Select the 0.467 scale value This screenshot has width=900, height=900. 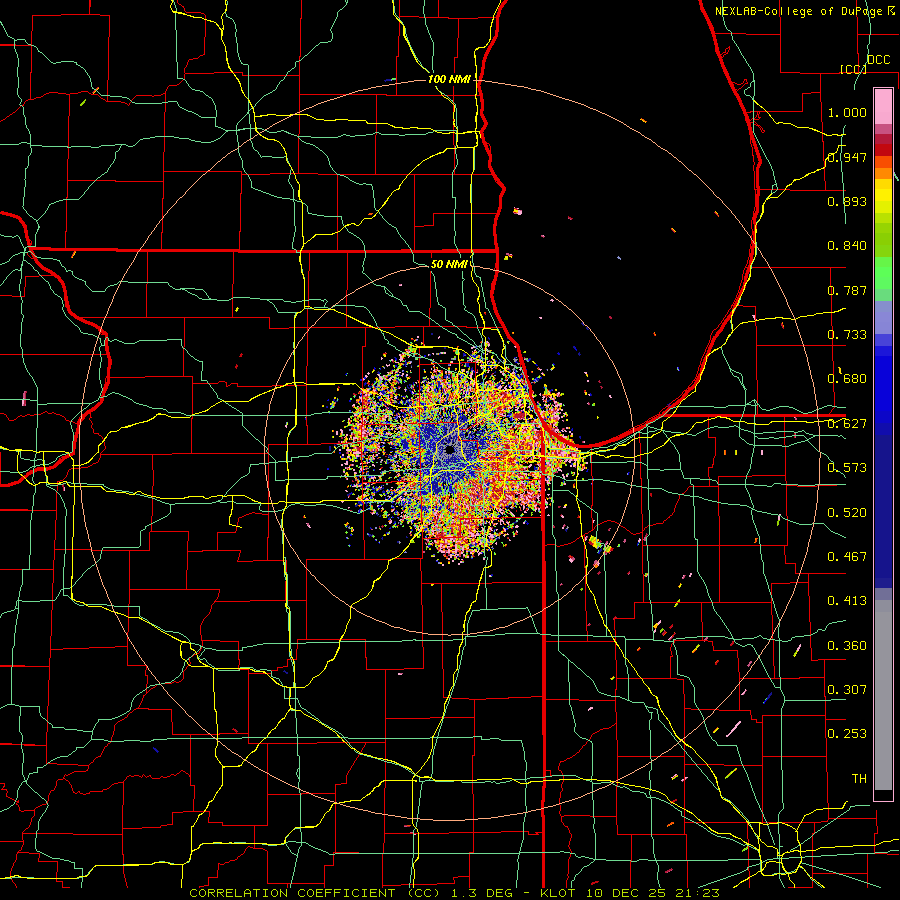pos(847,557)
